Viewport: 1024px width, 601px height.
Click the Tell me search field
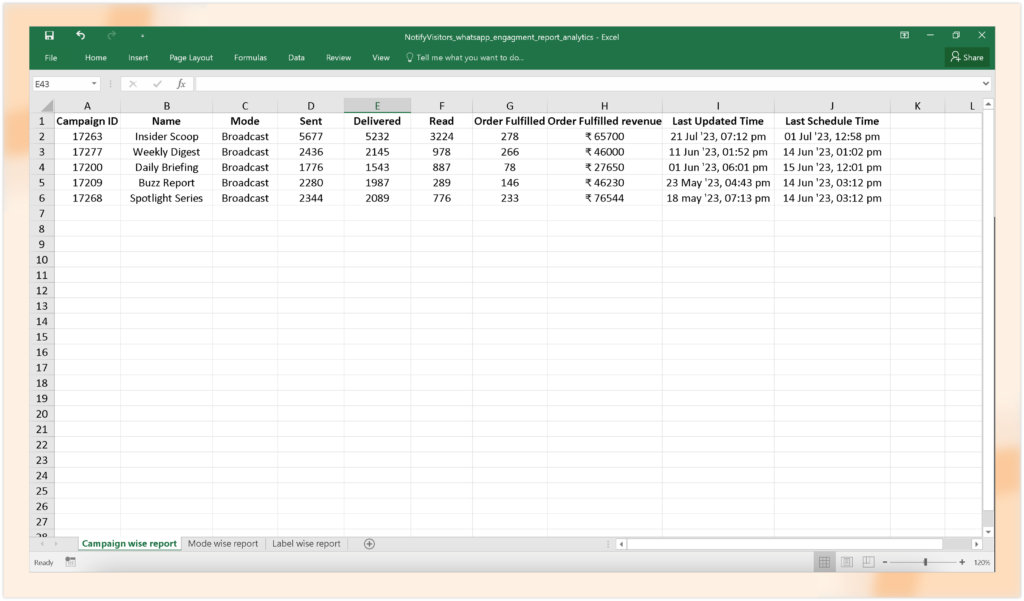[x=470, y=58]
